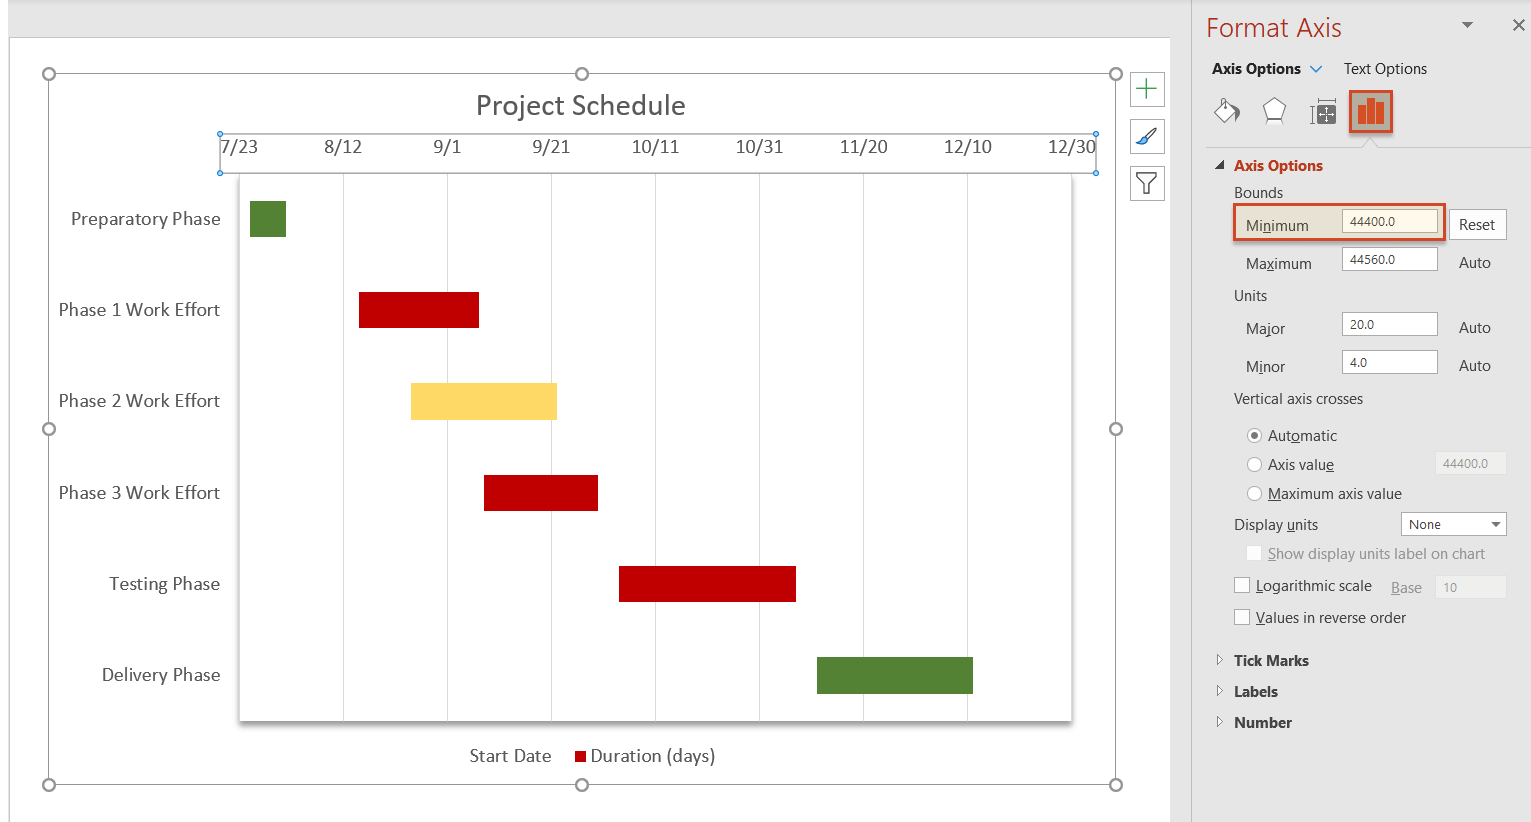Select the red Duration legend swatch
Screen dimensions: 1531x822
pos(581,755)
